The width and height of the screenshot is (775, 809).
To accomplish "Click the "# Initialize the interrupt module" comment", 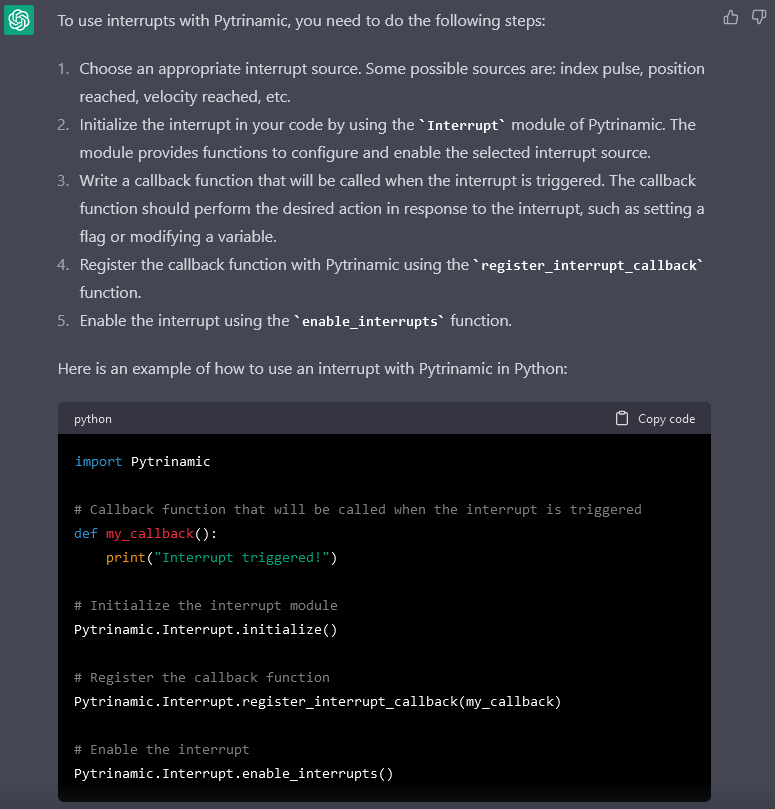I will [205, 605].
